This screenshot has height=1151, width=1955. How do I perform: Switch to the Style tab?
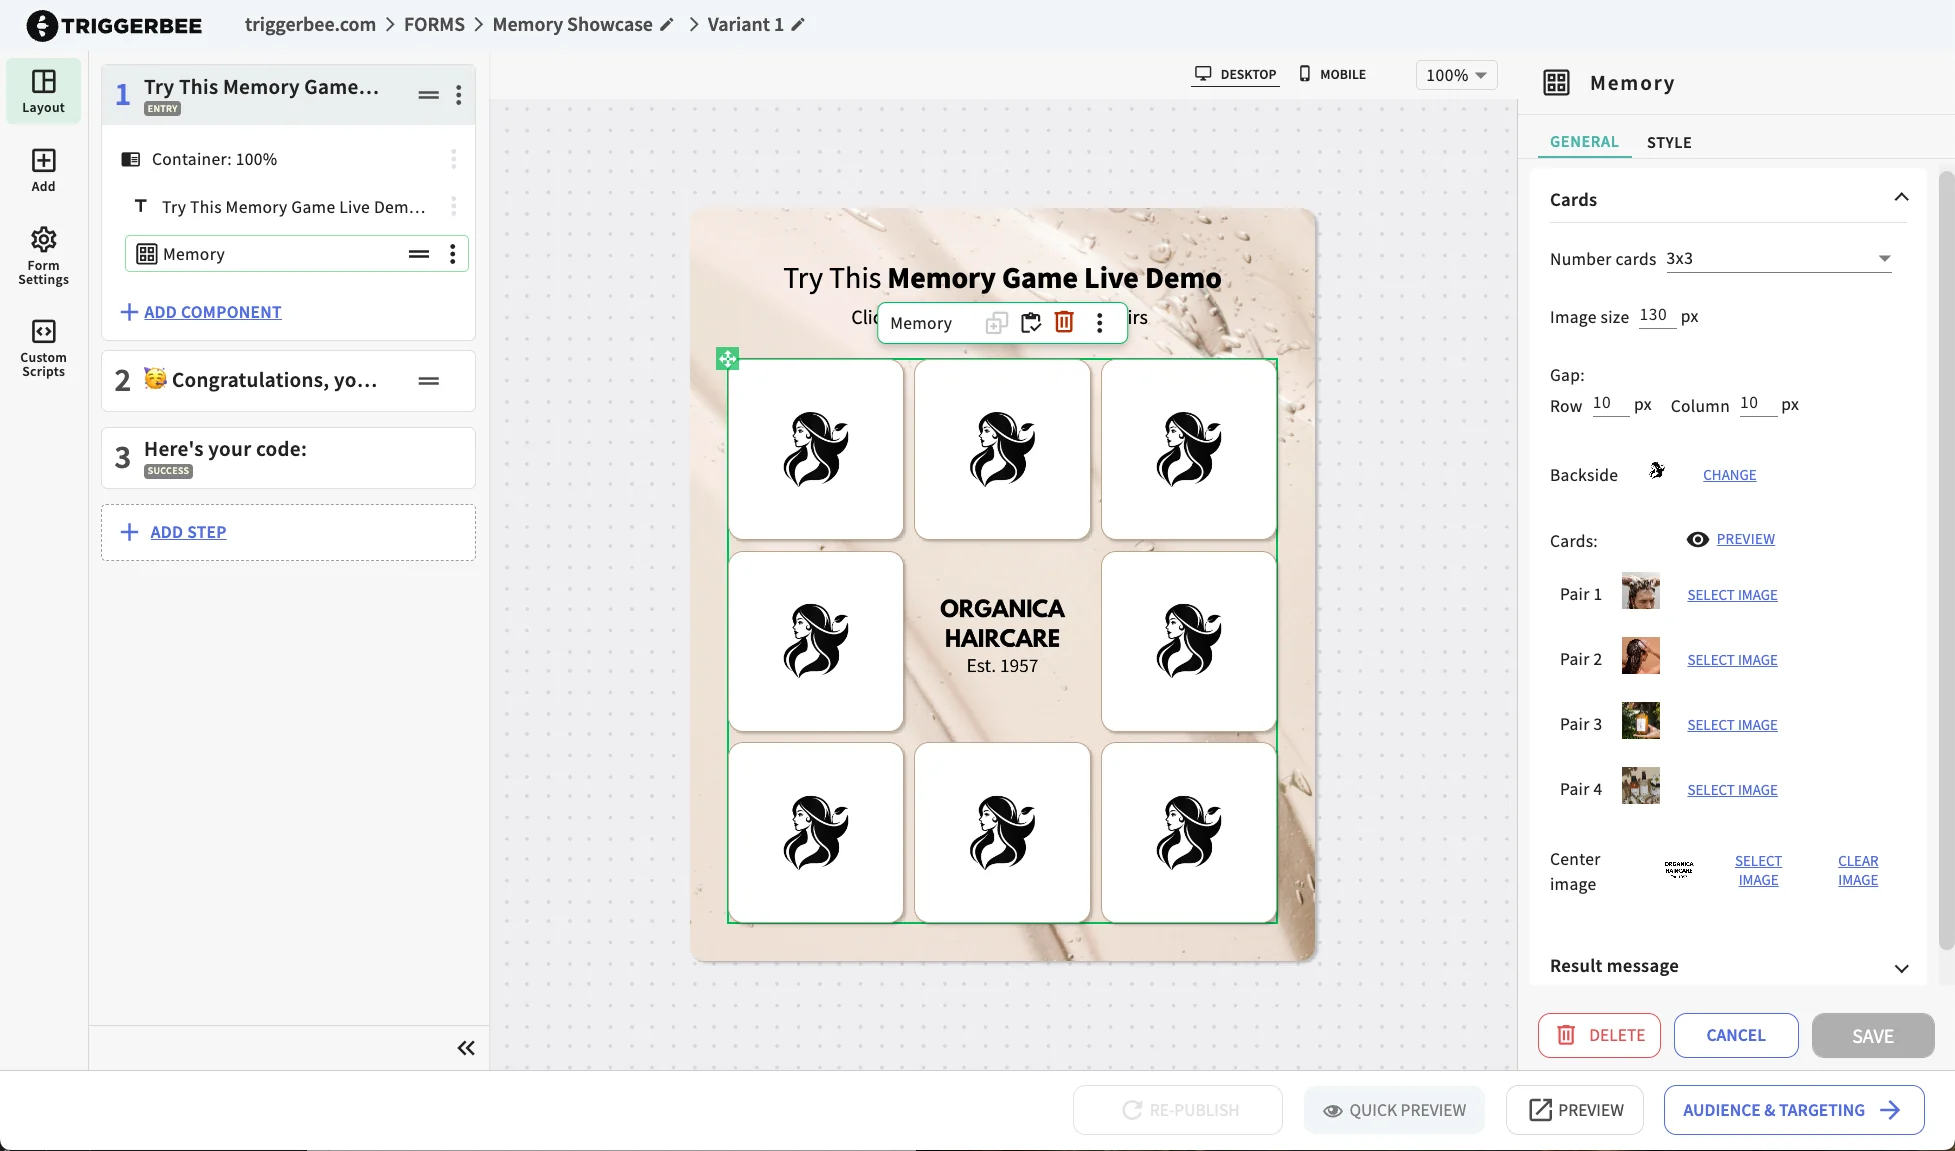(1669, 142)
